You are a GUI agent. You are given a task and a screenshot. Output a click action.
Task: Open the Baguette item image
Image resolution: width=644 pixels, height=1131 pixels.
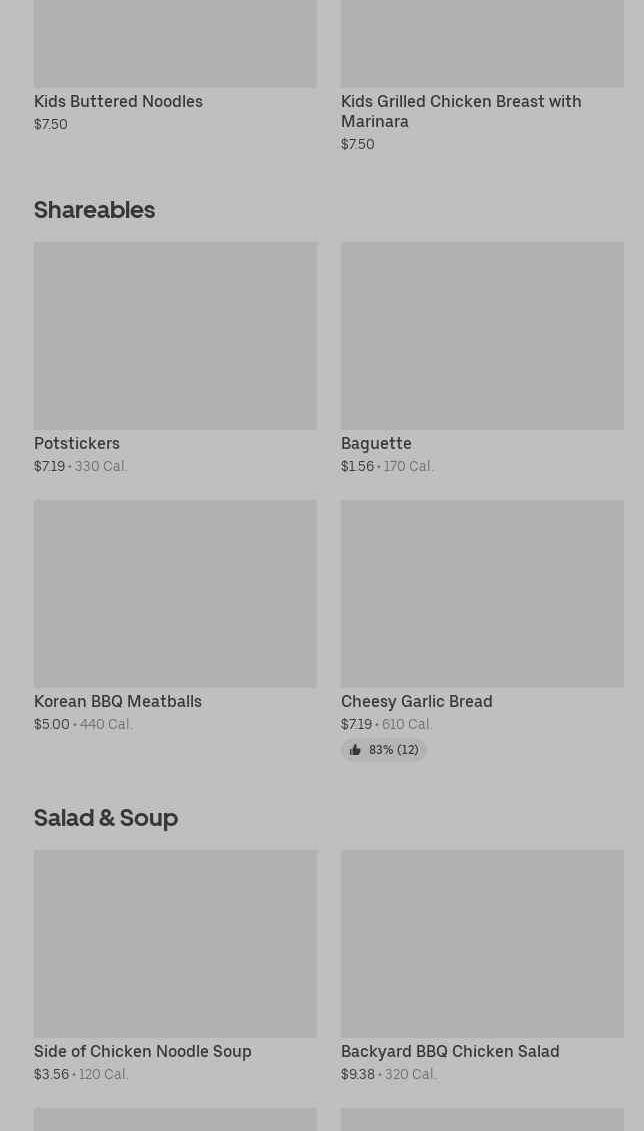(482, 335)
